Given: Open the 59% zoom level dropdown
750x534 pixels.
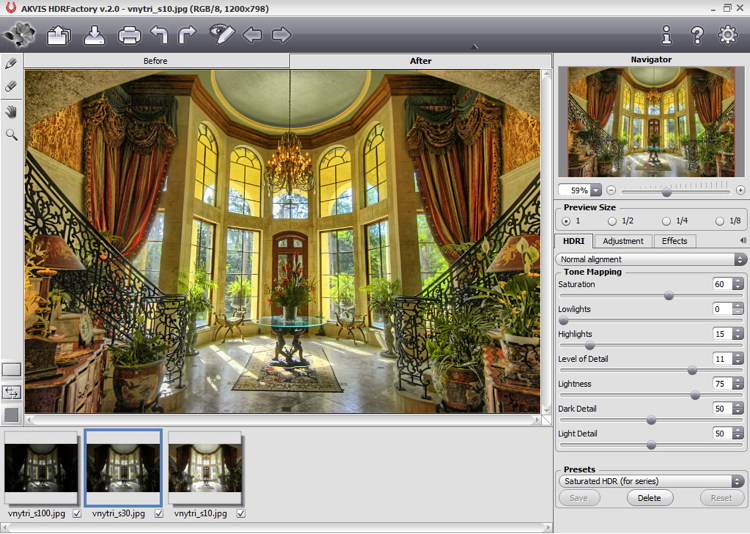Looking at the screenshot, I should (x=596, y=190).
